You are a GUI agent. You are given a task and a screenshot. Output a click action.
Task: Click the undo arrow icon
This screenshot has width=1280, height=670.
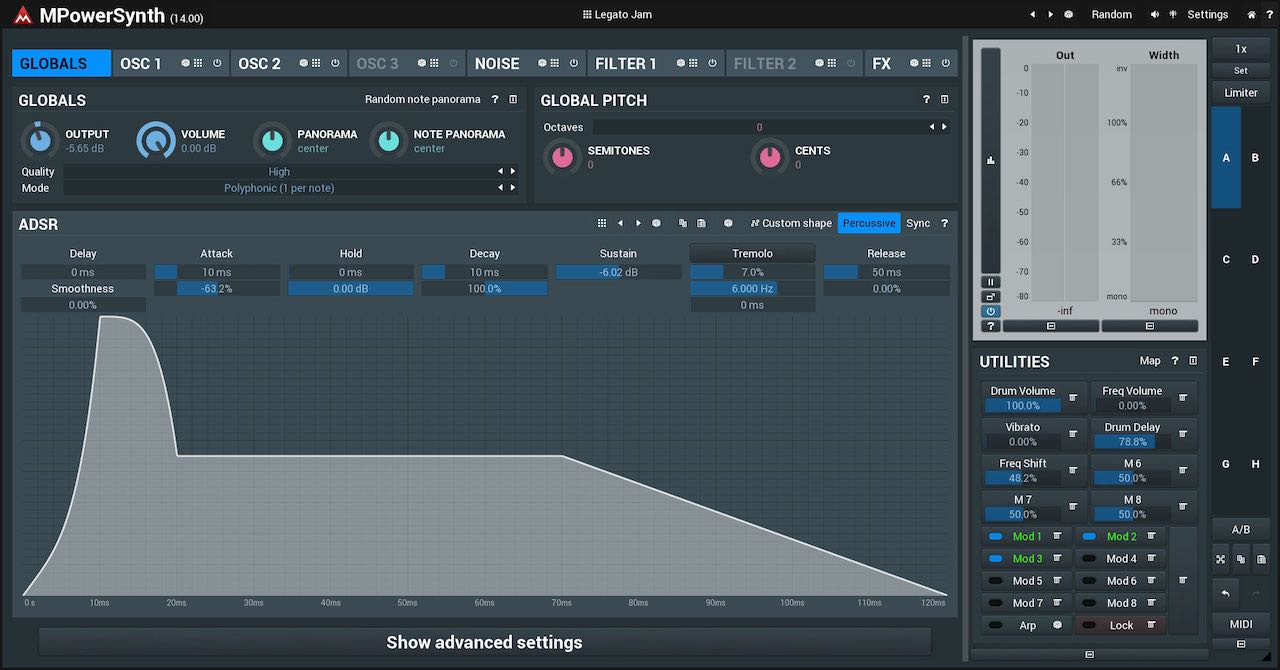[x=1225, y=594]
